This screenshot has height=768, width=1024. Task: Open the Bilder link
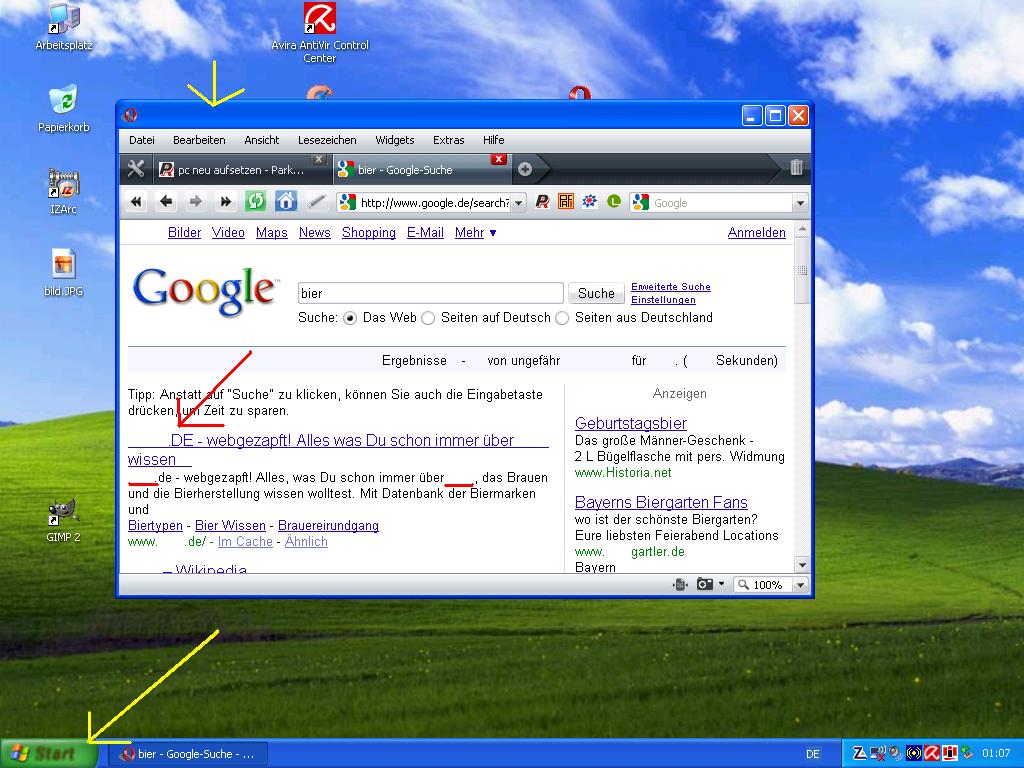pyautogui.click(x=184, y=232)
